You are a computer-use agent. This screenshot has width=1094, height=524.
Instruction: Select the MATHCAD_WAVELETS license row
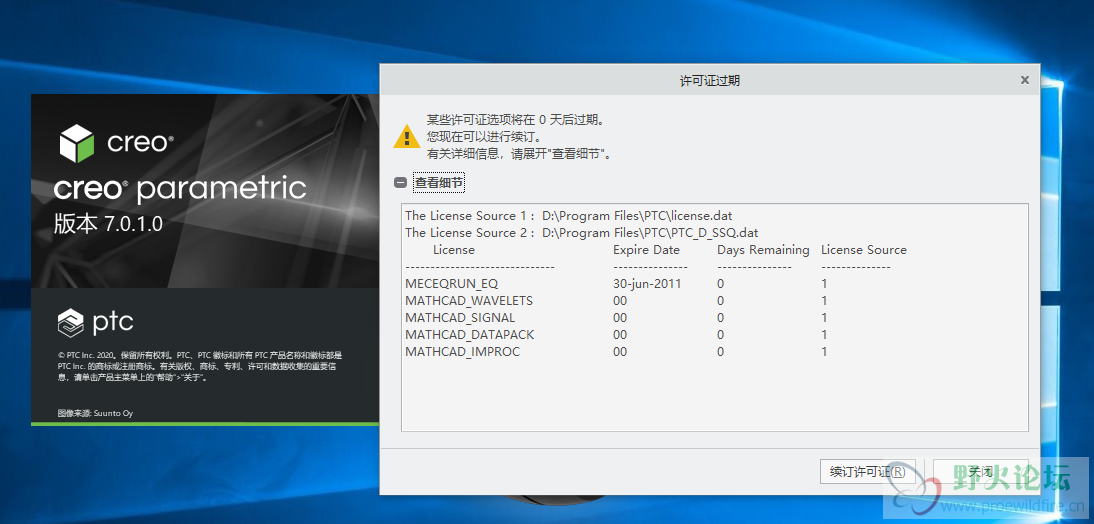click(616, 301)
